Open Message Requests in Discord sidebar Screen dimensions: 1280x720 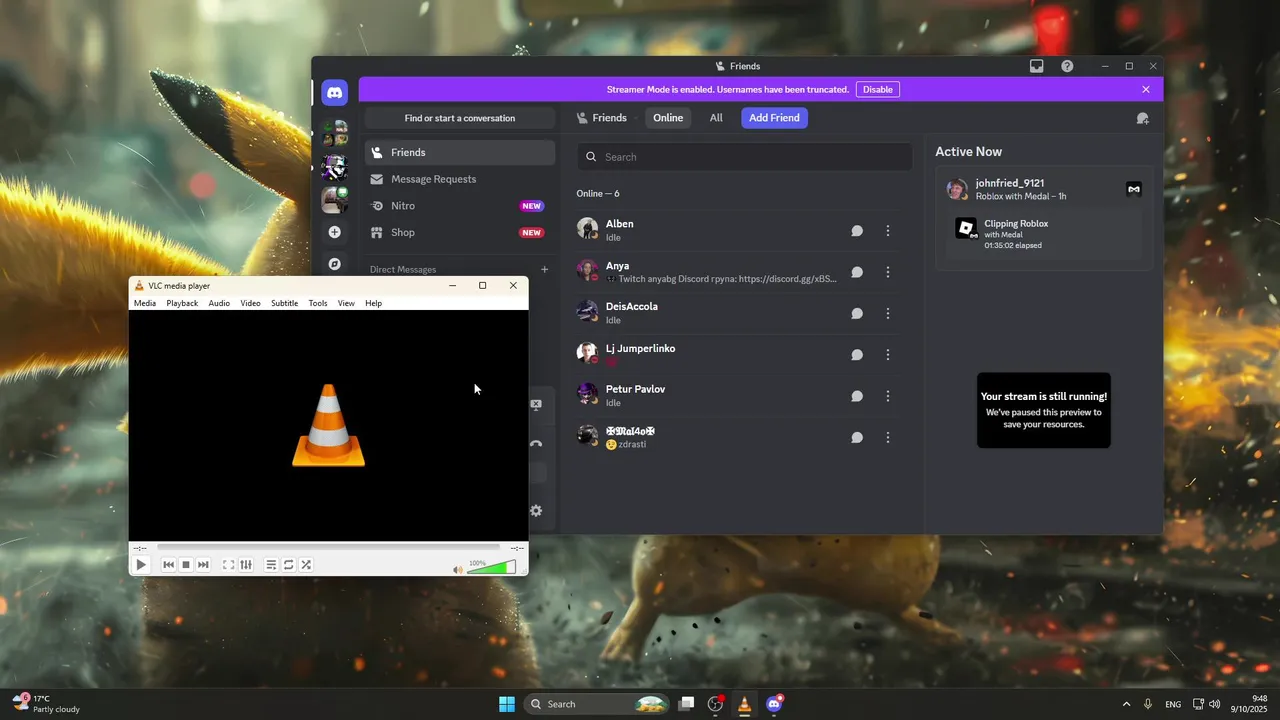coord(459,179)
